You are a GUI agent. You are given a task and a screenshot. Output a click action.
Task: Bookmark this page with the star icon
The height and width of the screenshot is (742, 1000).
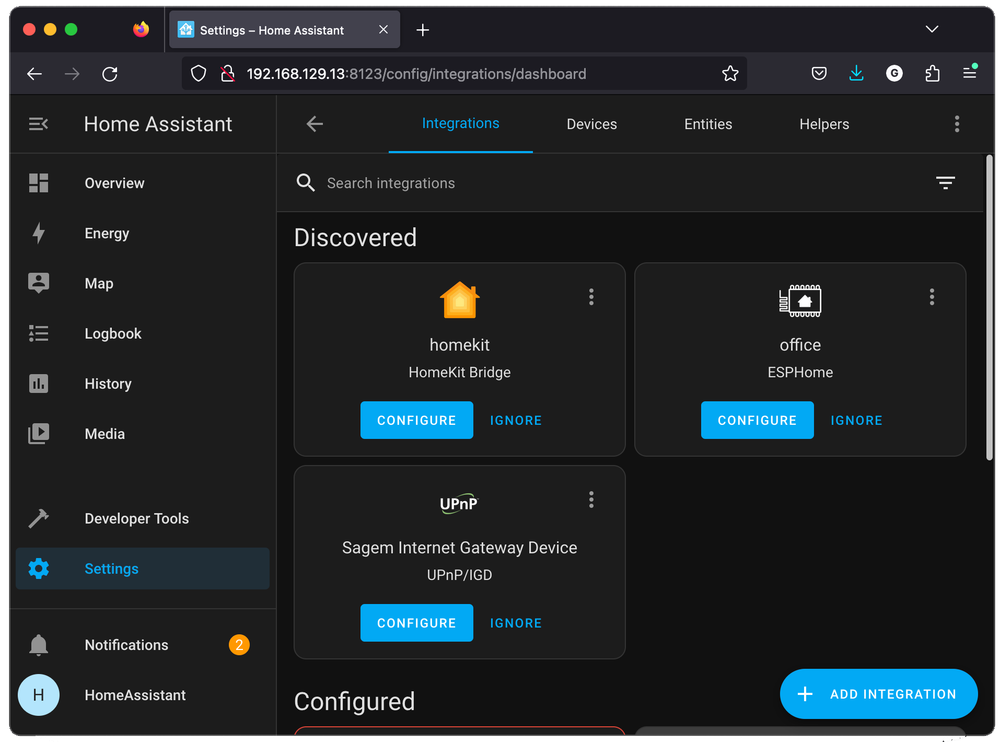[x=730, y=74]
